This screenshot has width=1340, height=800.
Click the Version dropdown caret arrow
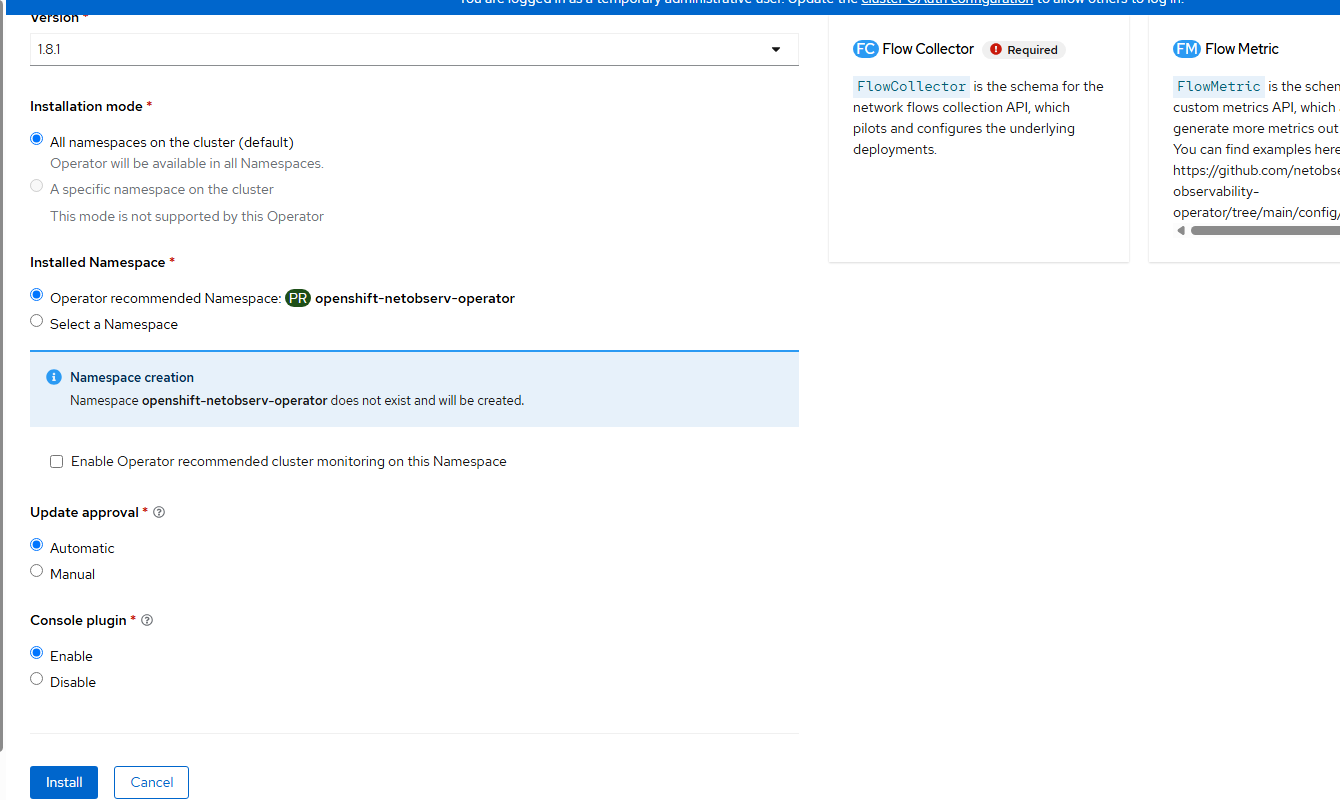(x=776, y=49)
